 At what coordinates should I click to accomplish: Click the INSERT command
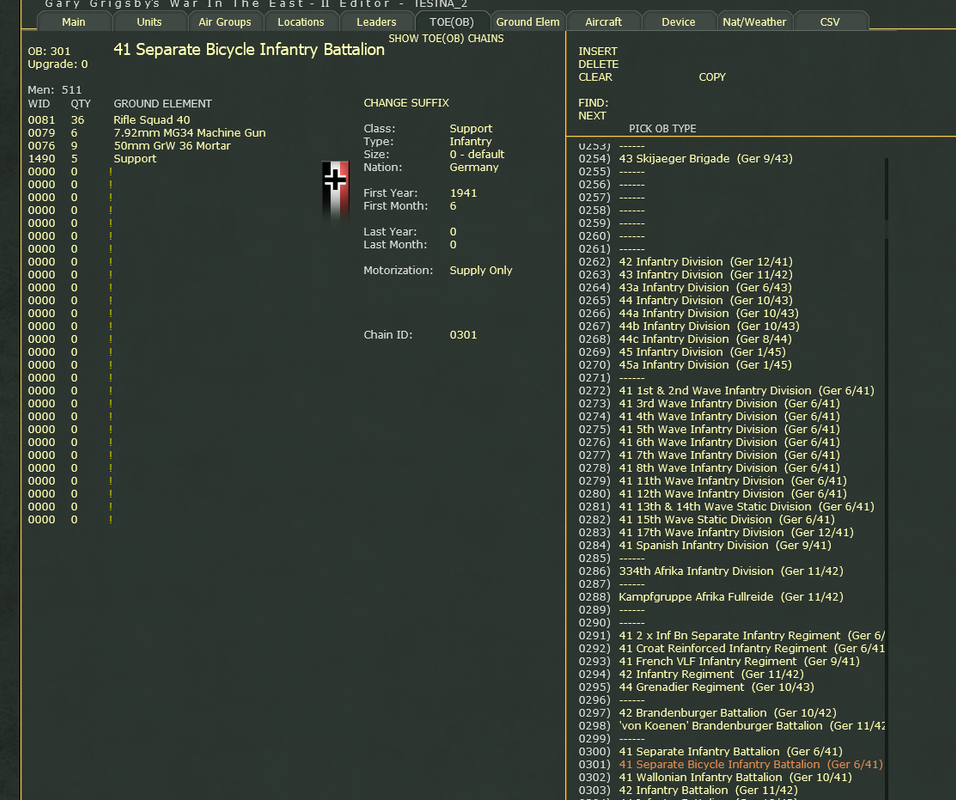point(598,51)
